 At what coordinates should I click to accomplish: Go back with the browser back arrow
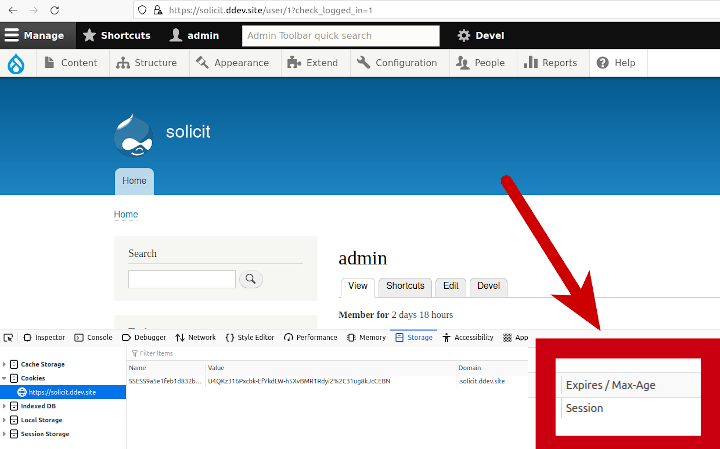click(13, 10)
